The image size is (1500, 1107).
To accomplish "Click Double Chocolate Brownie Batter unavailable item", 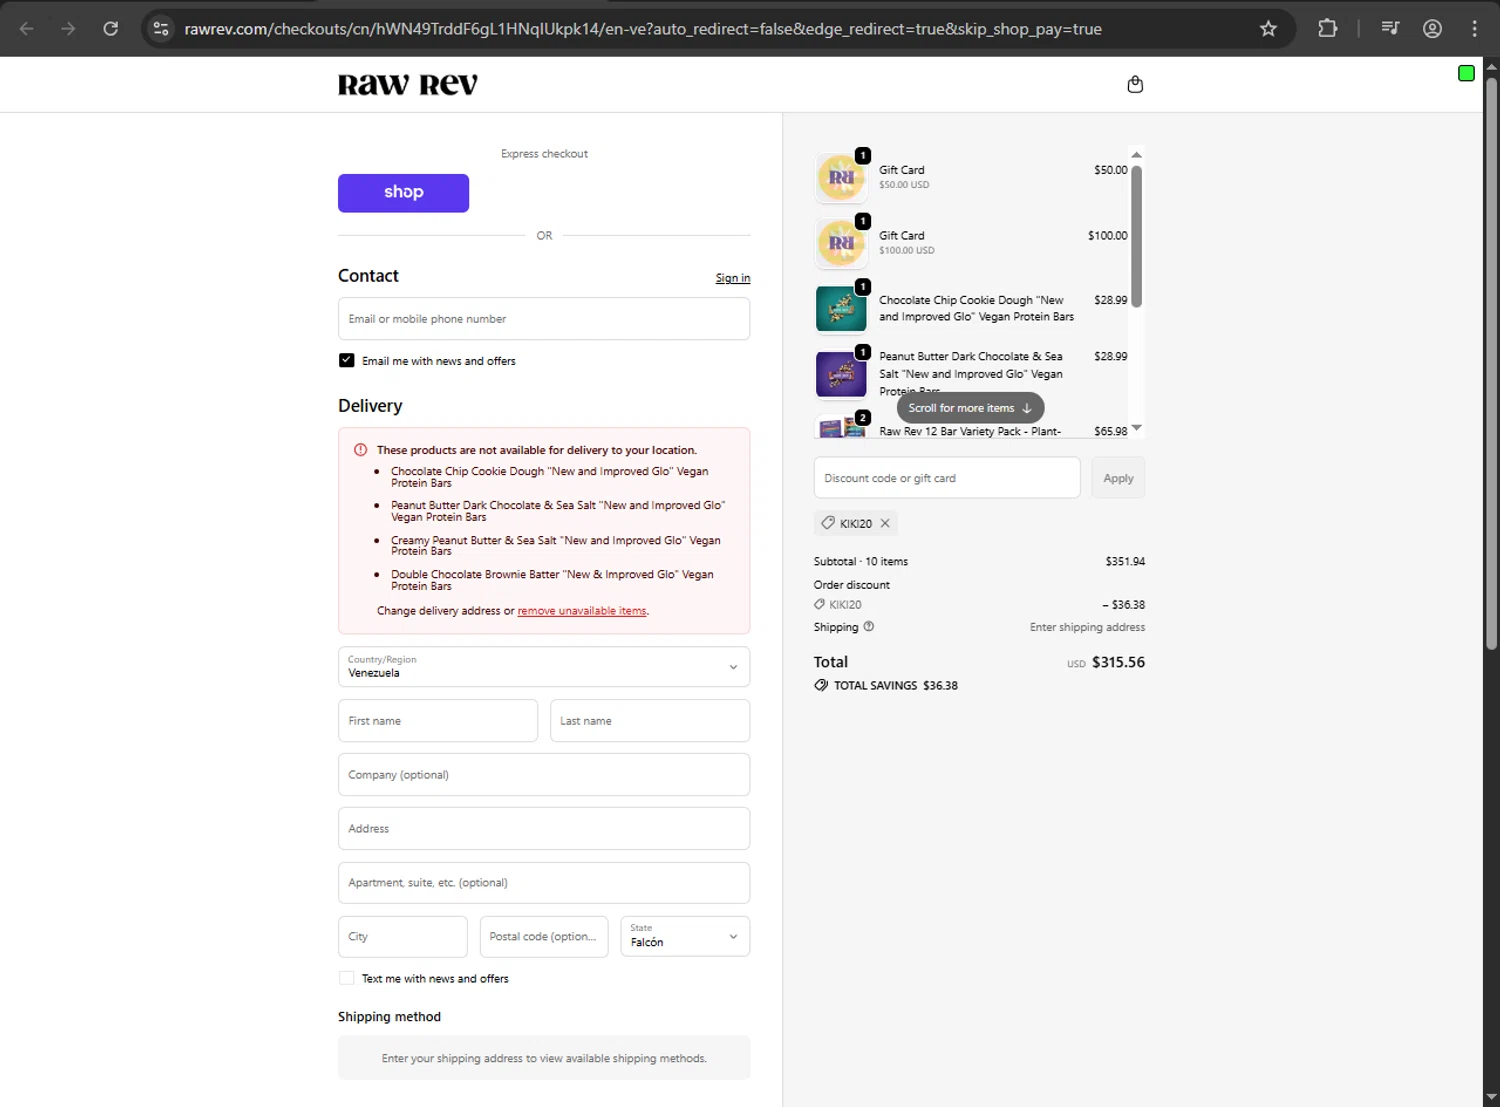I will pos(552,580).
